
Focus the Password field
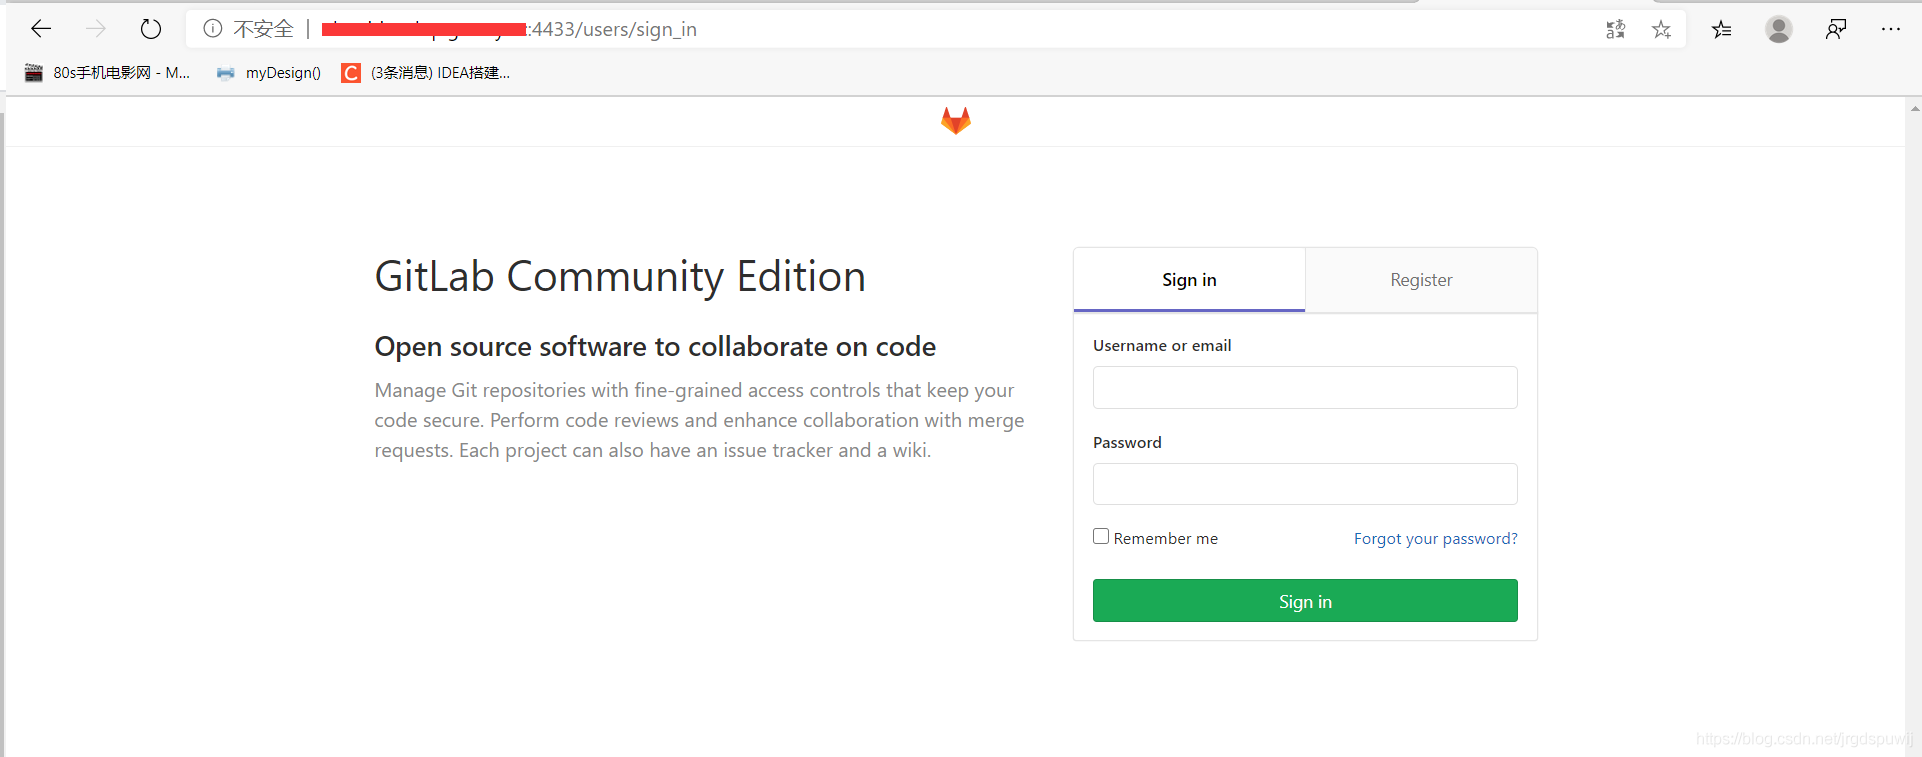(x=1305, y=484)
